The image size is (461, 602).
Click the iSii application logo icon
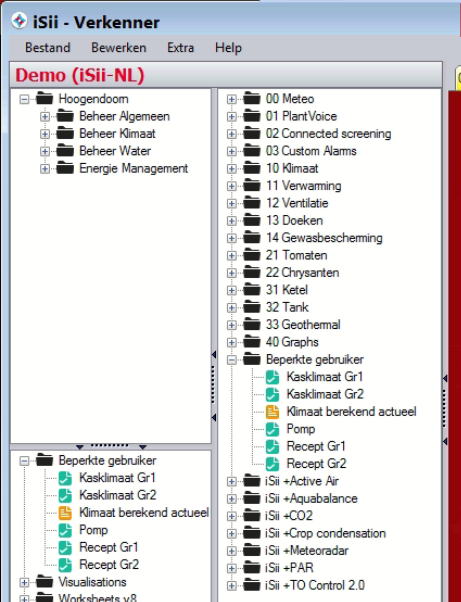pyautogui.click(x=19, y=21)
